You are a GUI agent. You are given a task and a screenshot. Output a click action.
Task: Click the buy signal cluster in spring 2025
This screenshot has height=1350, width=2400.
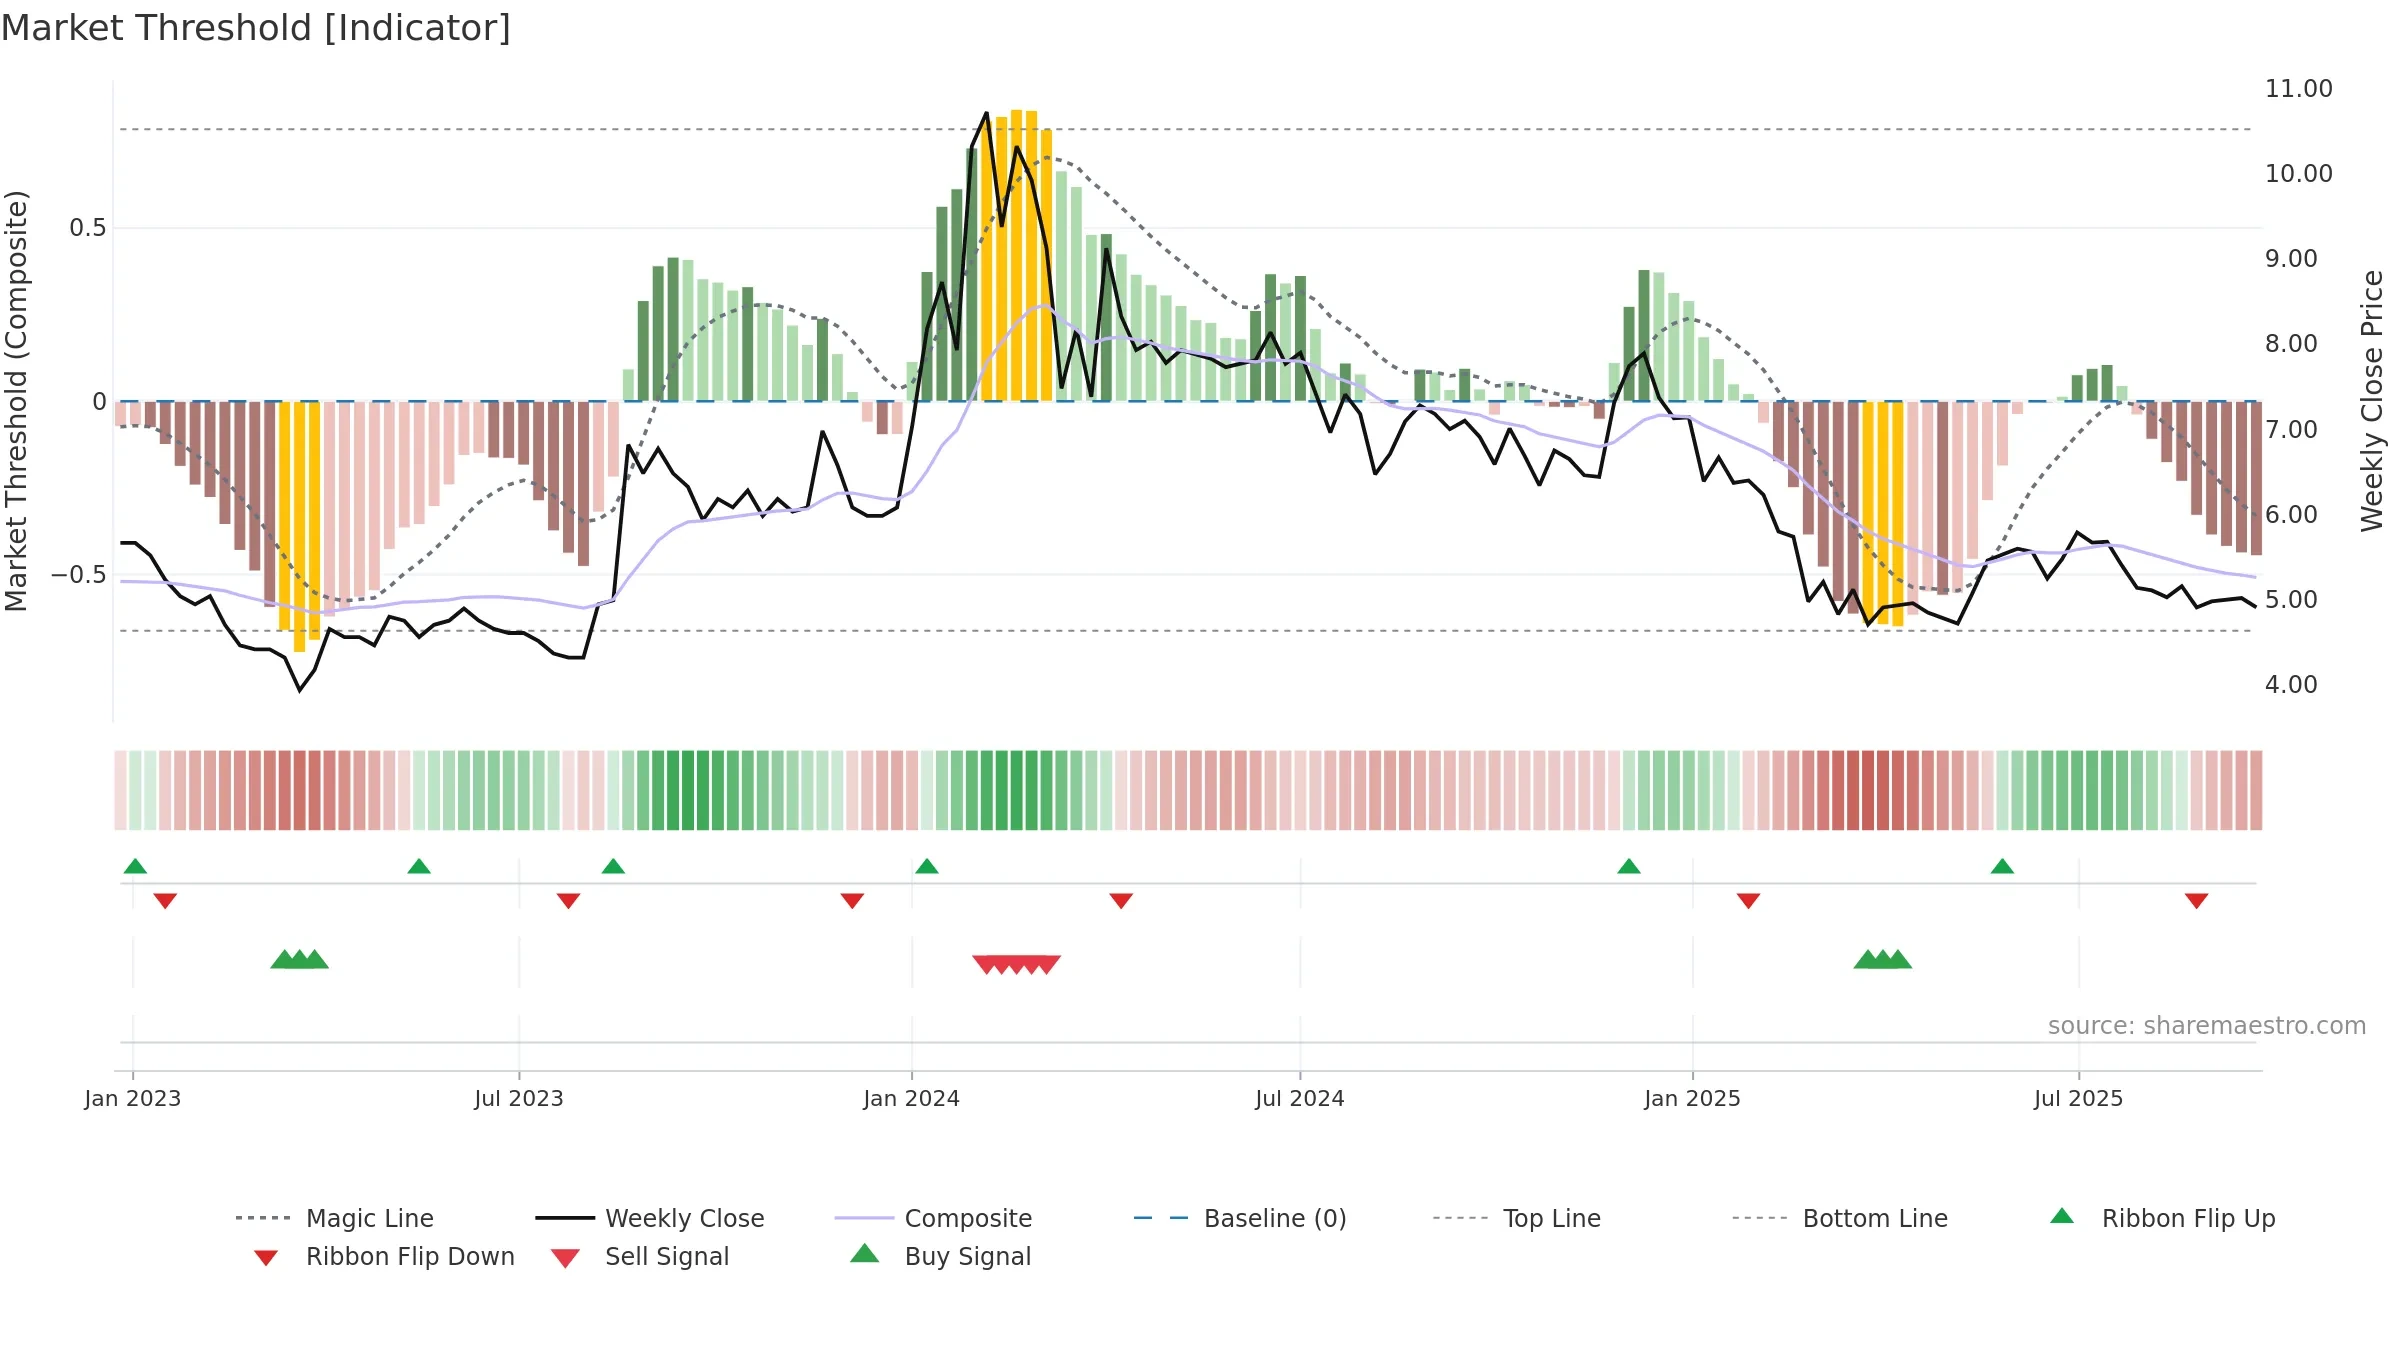click(1882, 959)
